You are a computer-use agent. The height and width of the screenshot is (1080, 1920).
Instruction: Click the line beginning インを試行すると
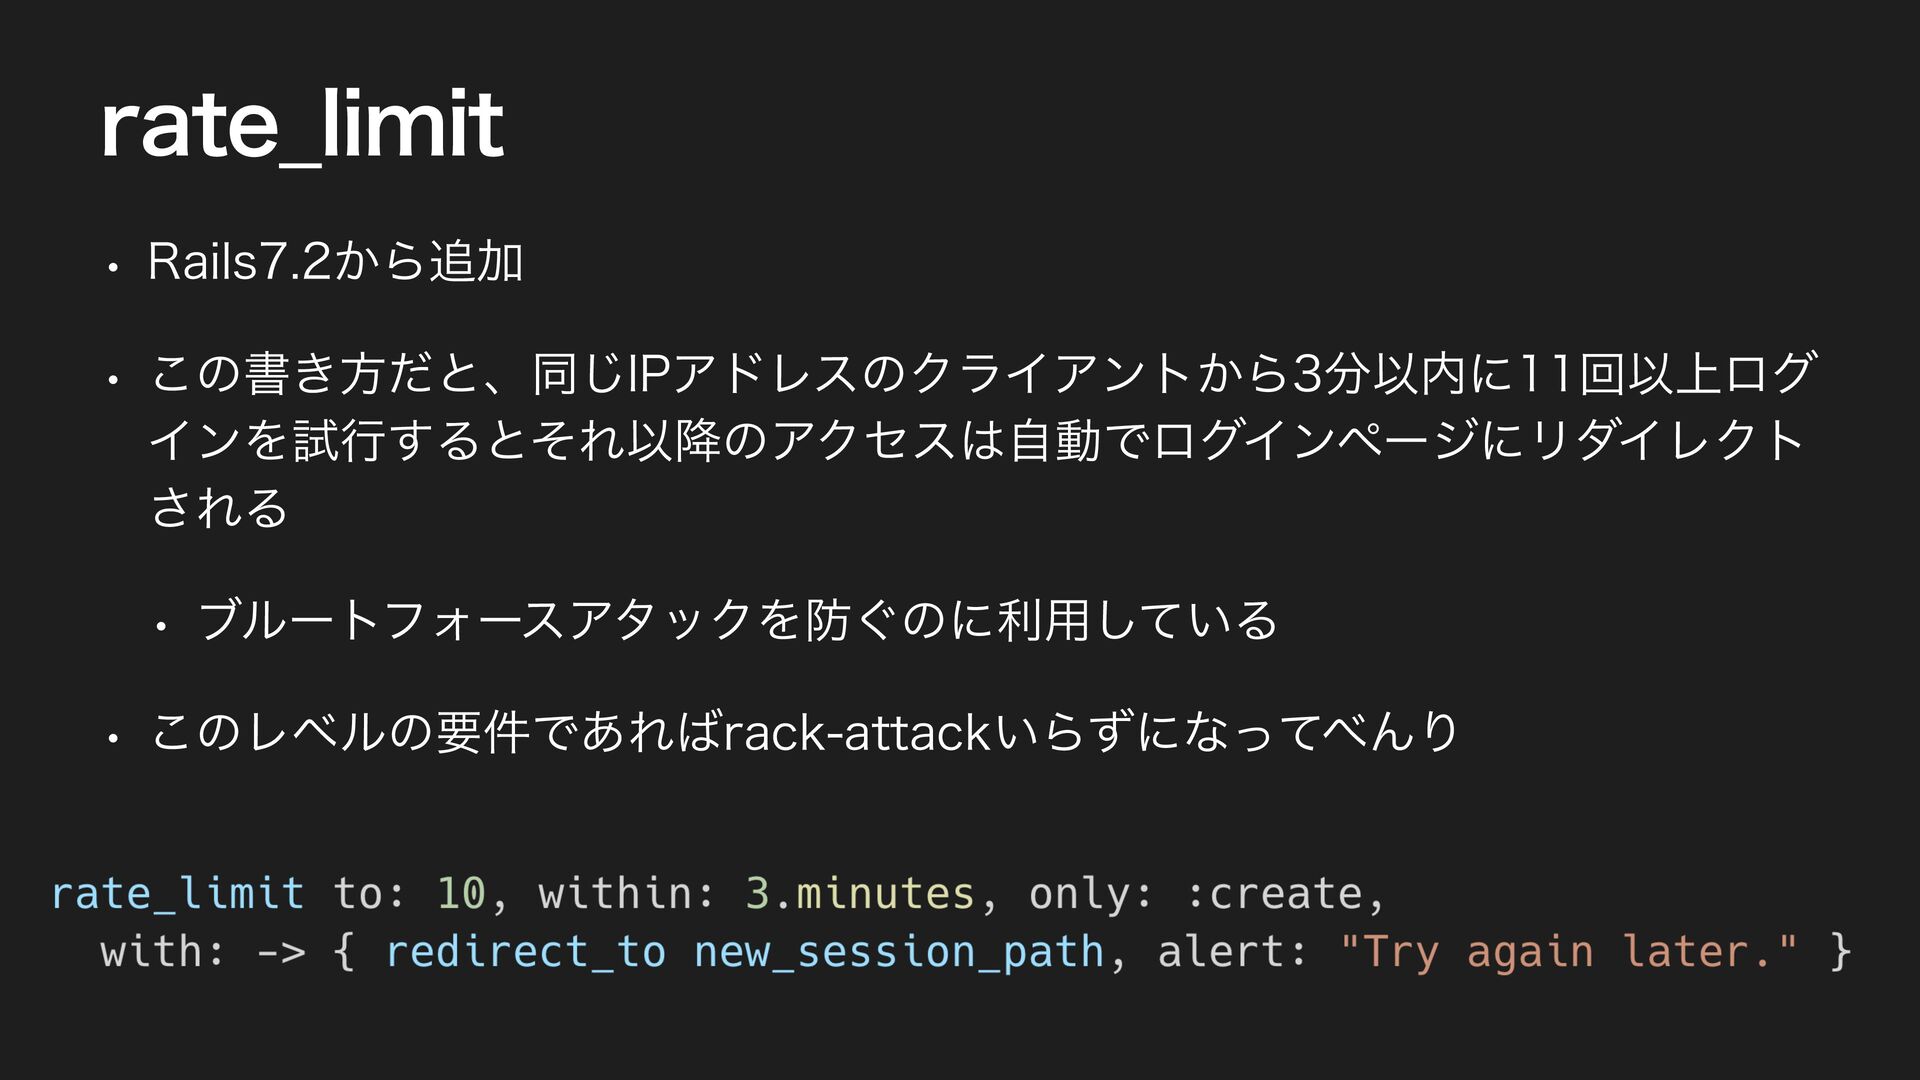click(x=977, y=441)
